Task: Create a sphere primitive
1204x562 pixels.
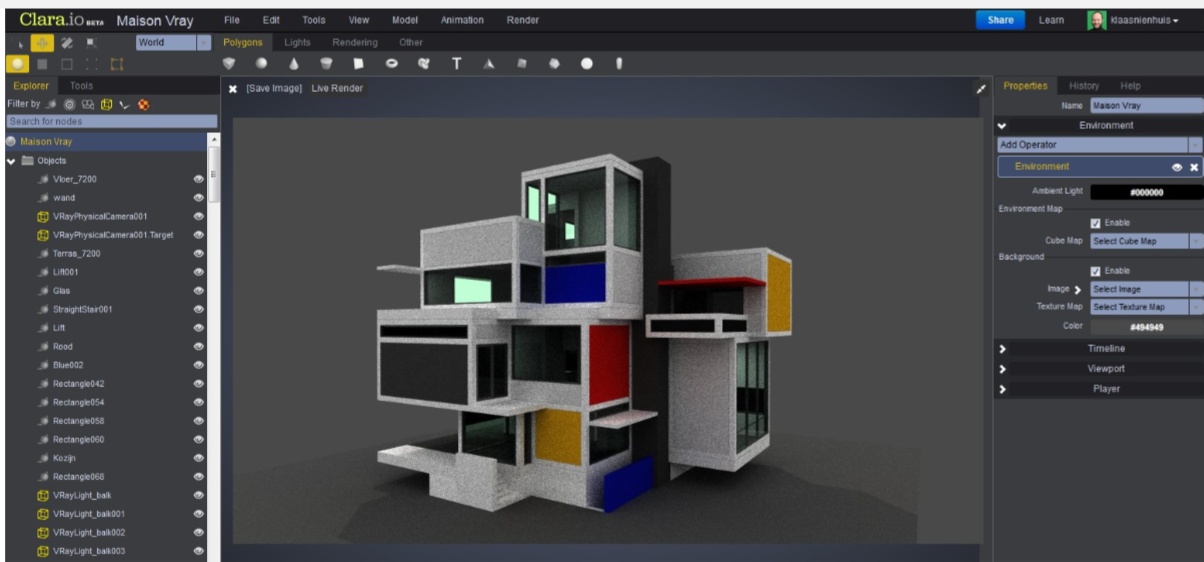Action: 261,63
